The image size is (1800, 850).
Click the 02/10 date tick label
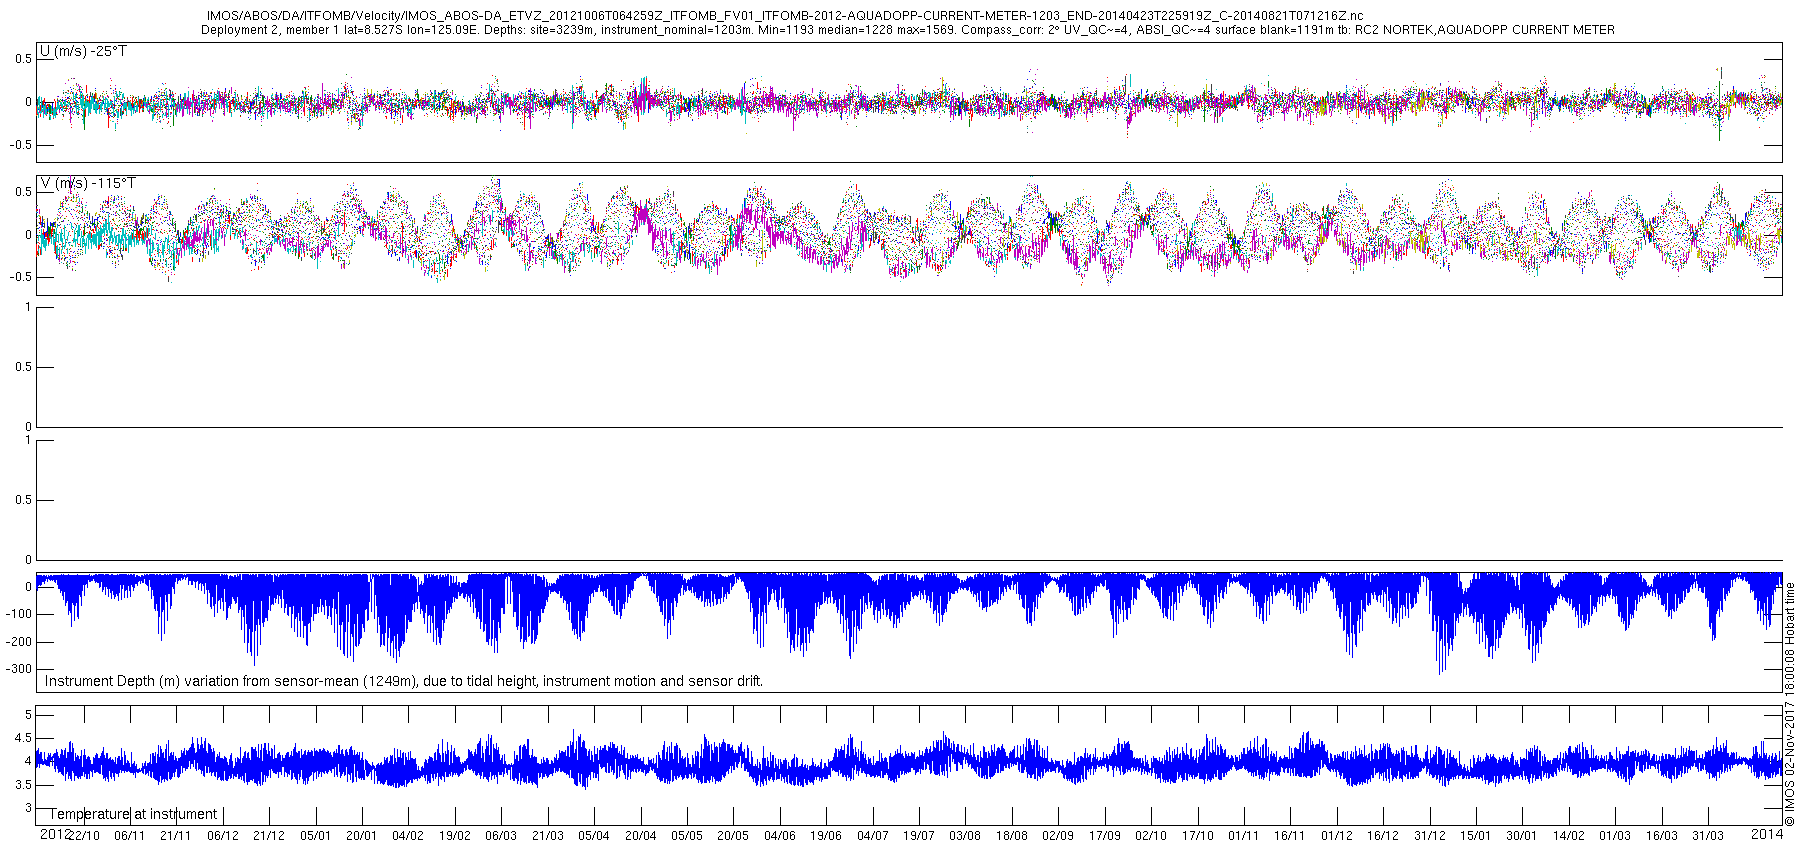[x=1151, y=836]
